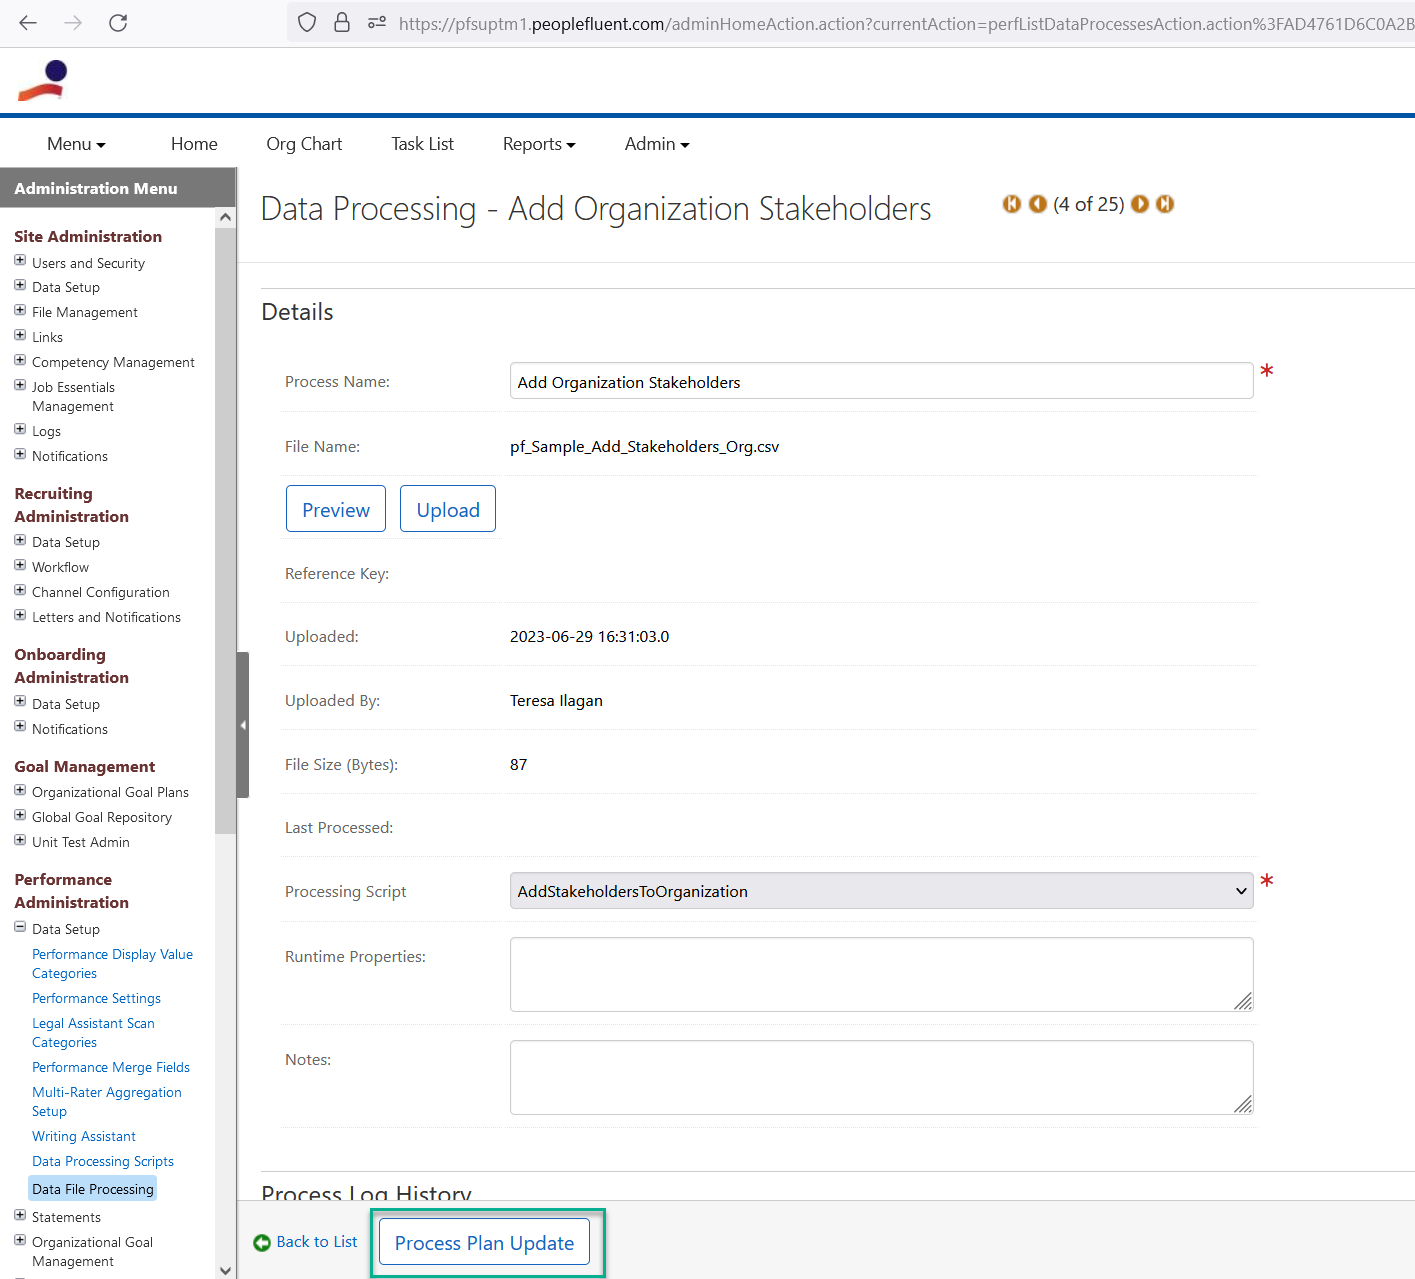
Task: Open the Reports dropdown menu
Action: [539, 144]
